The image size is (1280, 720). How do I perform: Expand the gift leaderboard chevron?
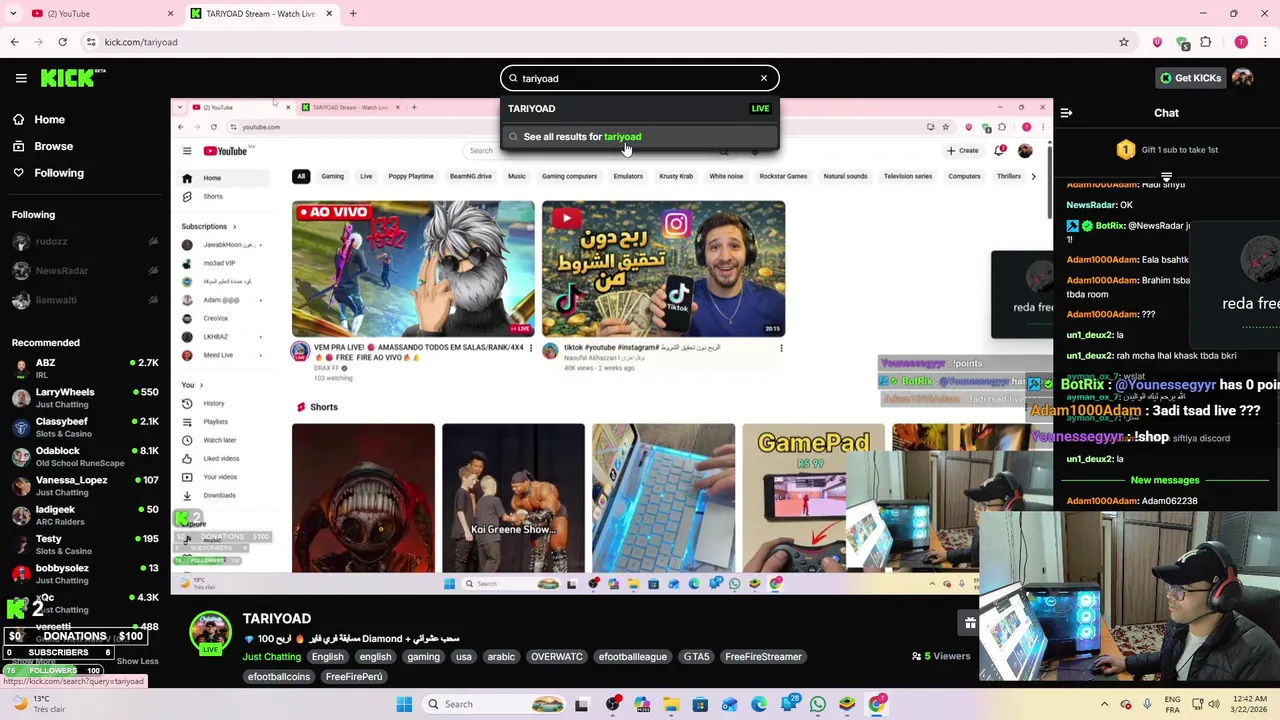tap(1166, 176)
